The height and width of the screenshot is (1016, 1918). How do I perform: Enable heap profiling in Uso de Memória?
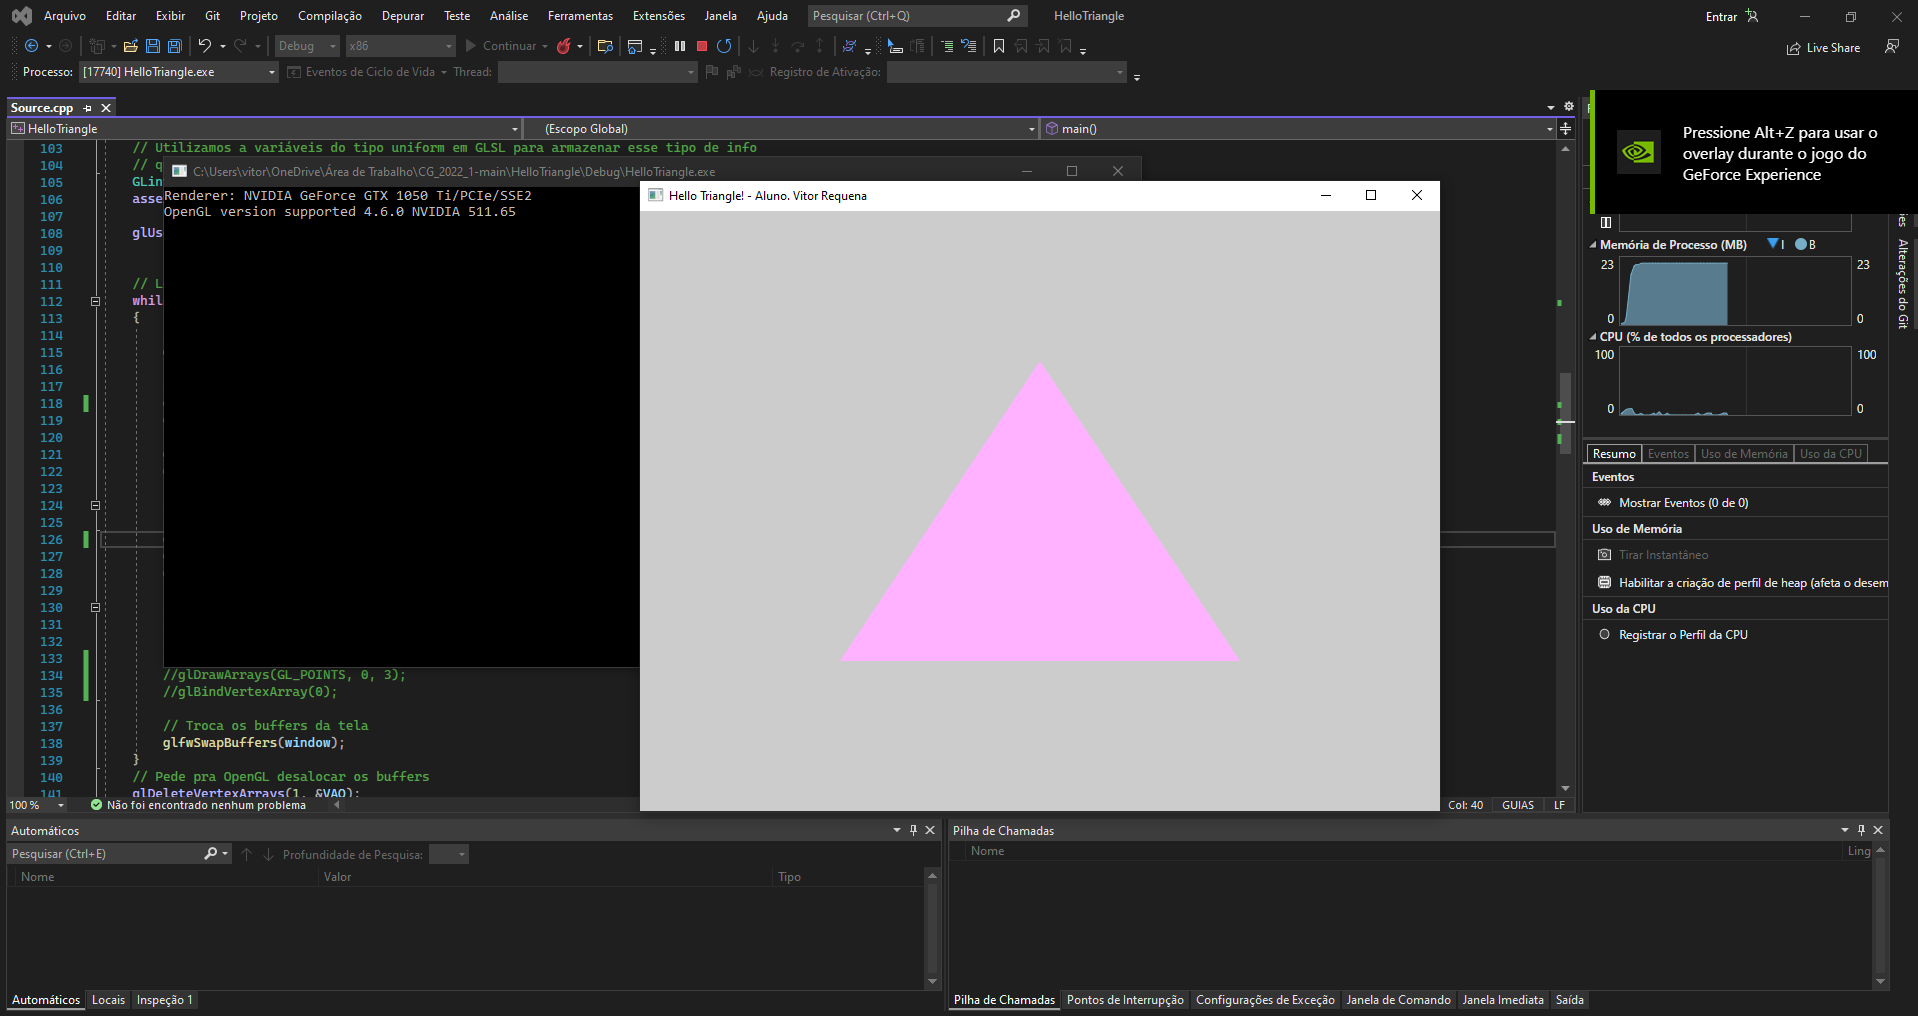pyautogui.click(x=1742, y=583)
